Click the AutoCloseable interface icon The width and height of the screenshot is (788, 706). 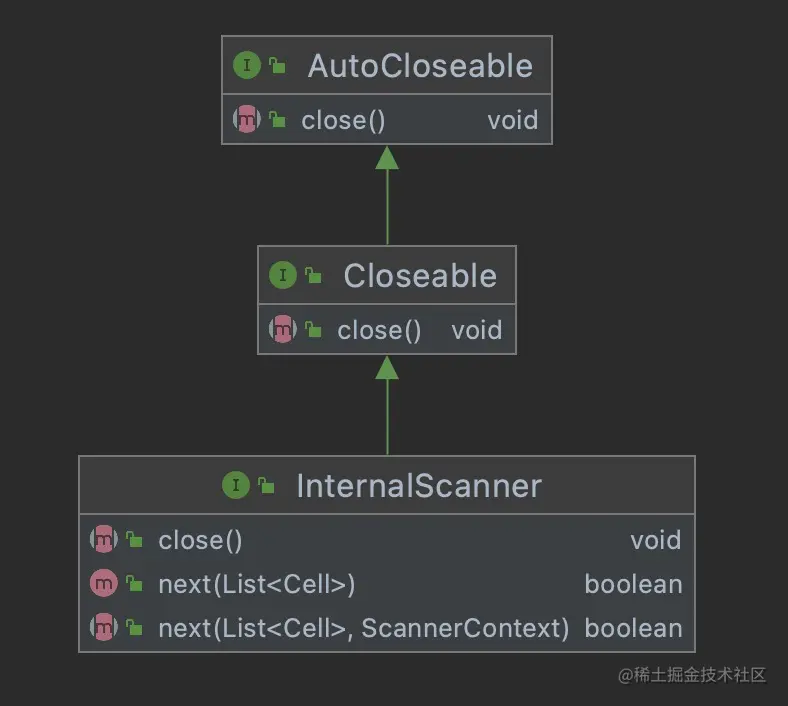tap(246, 66)
